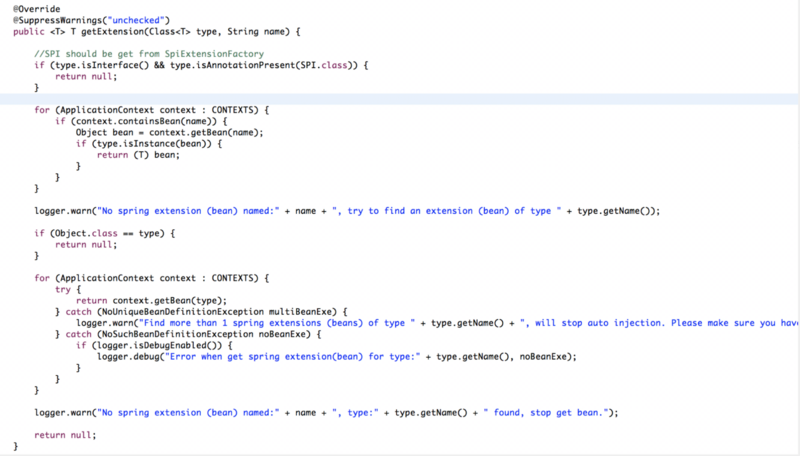Click the first for ApplicationContext loop line
Image resolution: width=800 pixels, height=456 pixels.
click(152, 110)
